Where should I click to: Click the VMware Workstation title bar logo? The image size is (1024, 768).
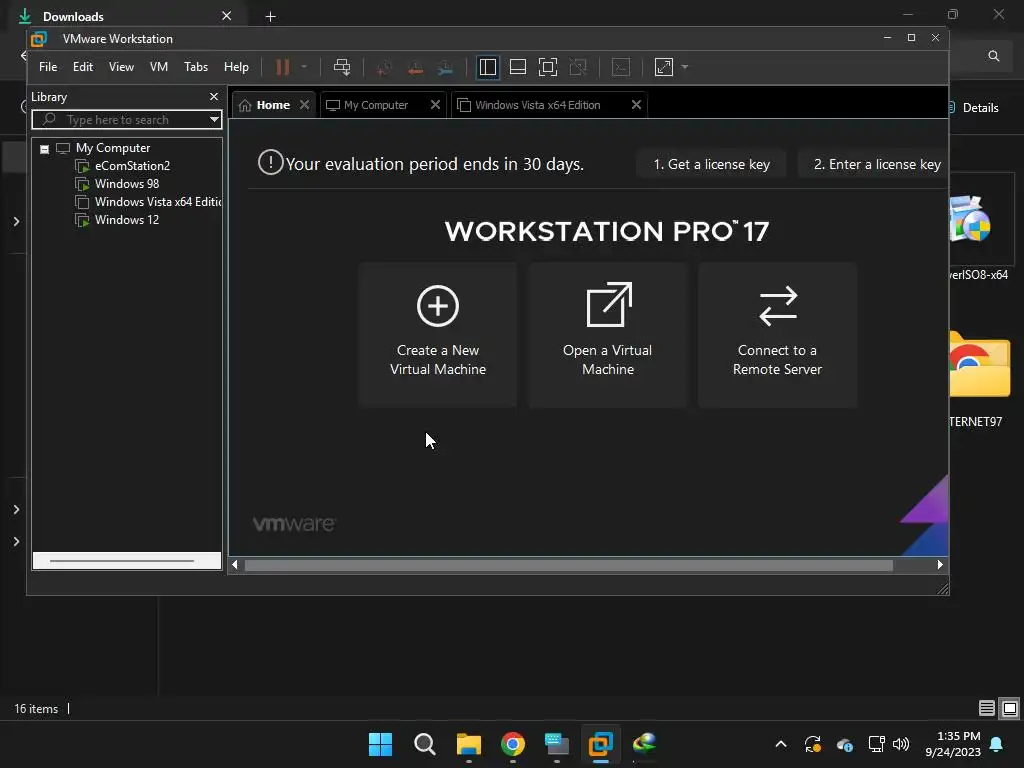tap(39, 39)
